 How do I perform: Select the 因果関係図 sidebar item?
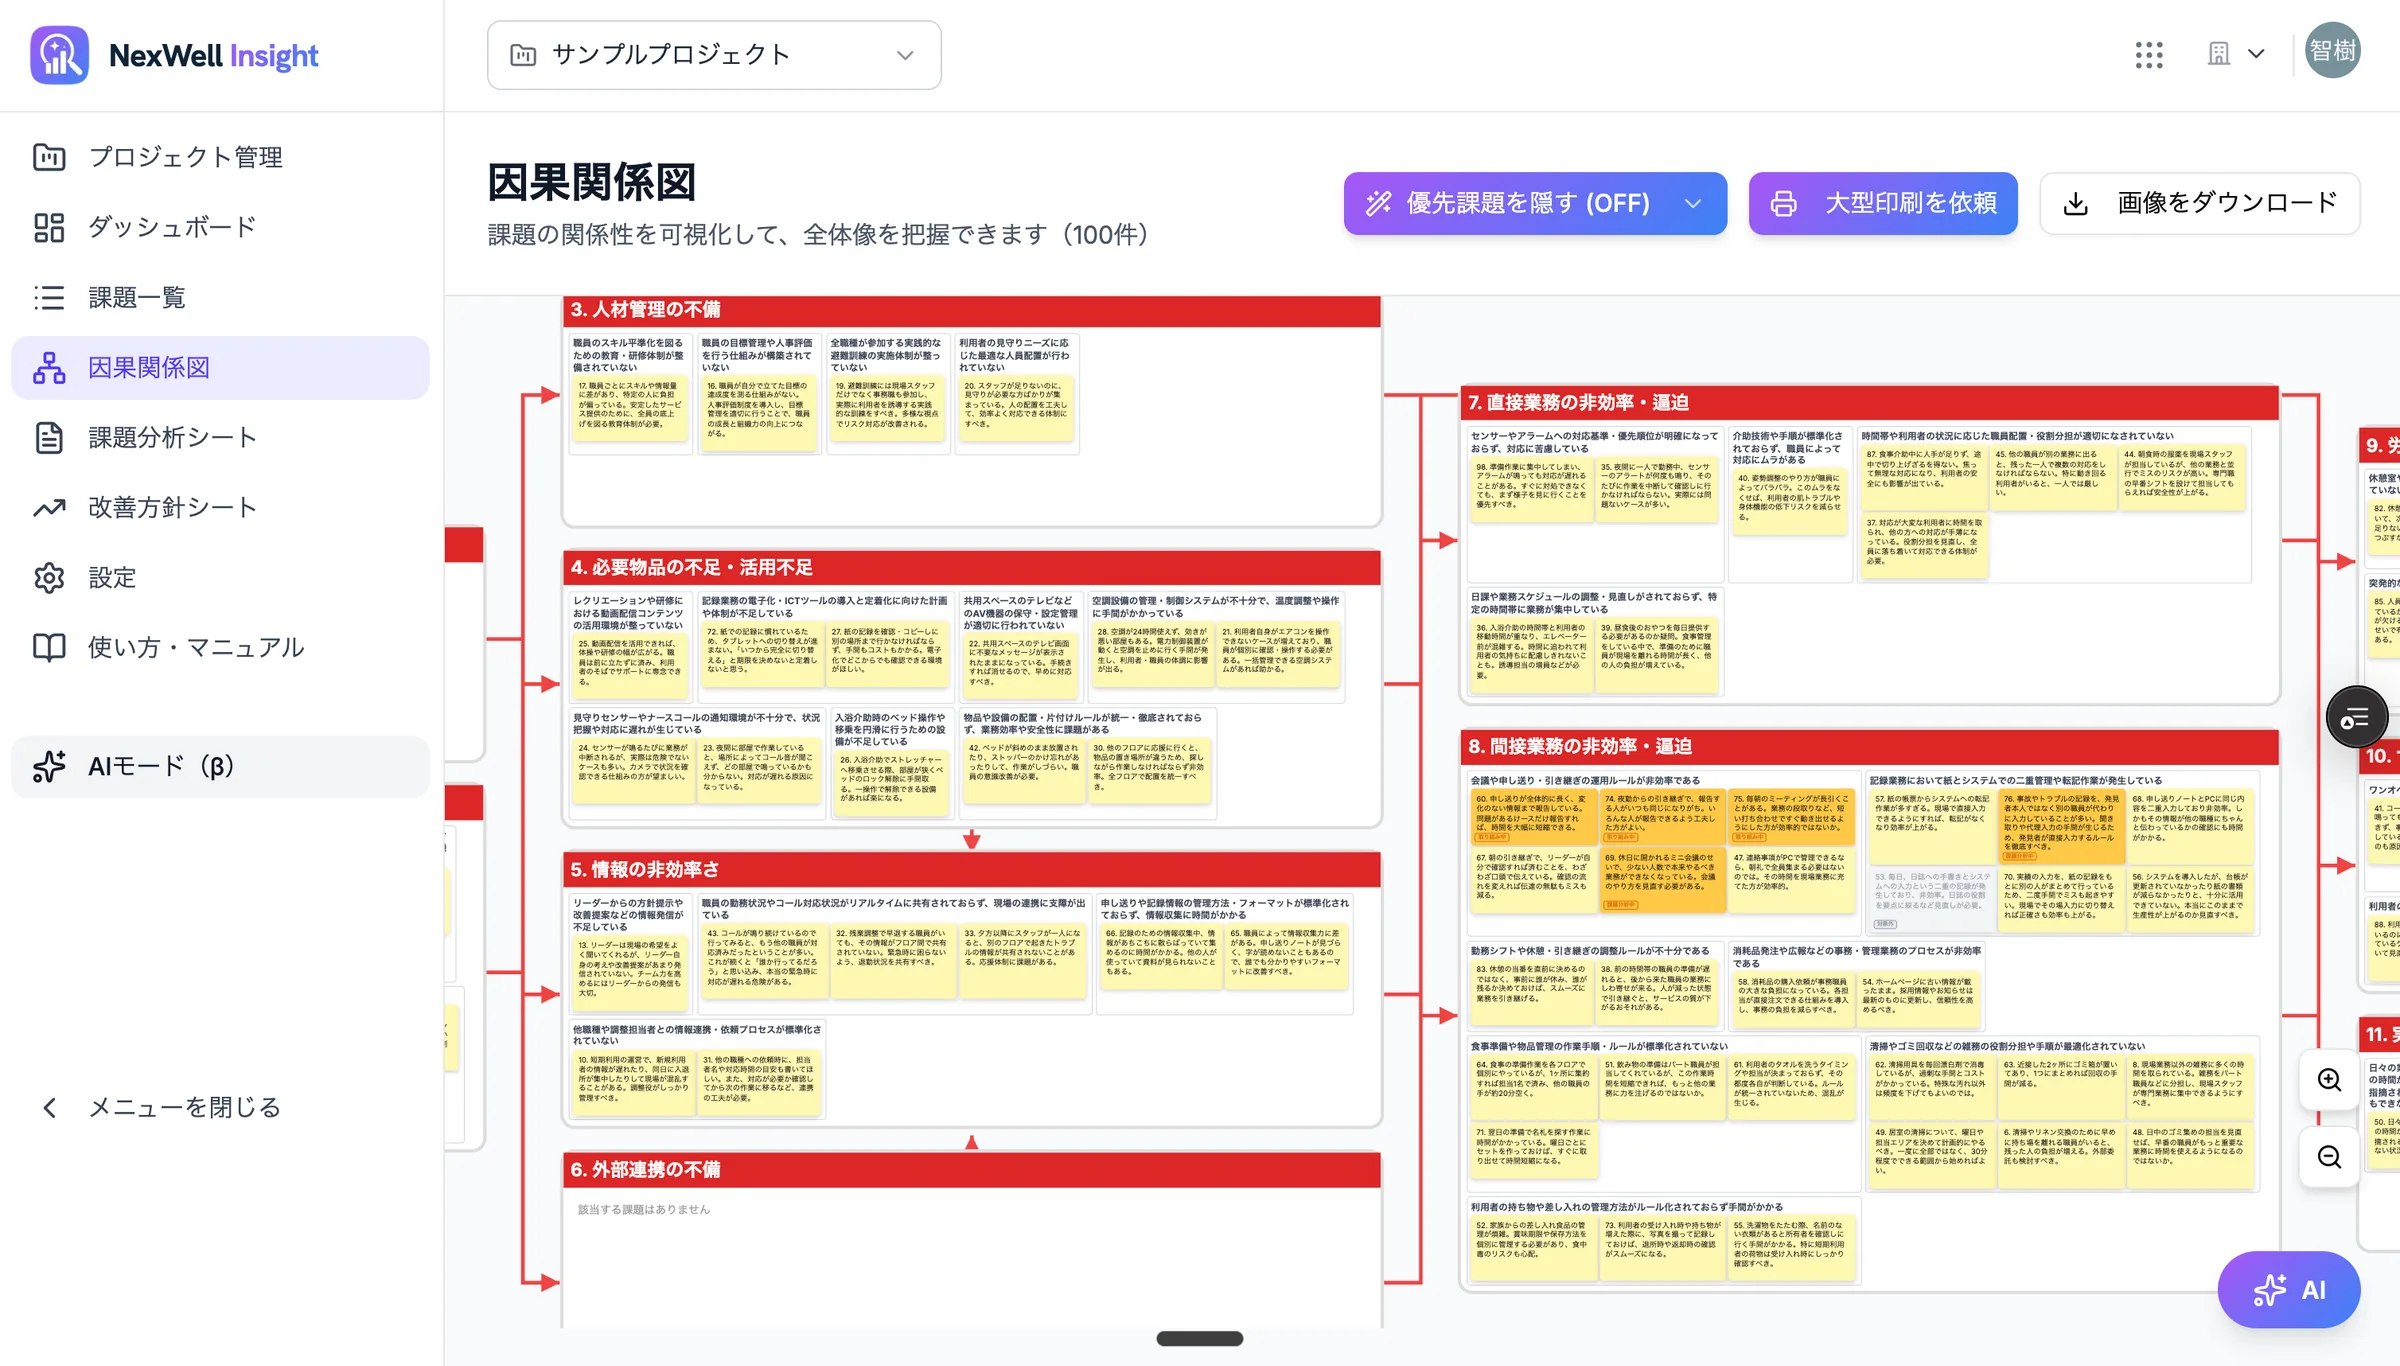[x=220, y=367]
